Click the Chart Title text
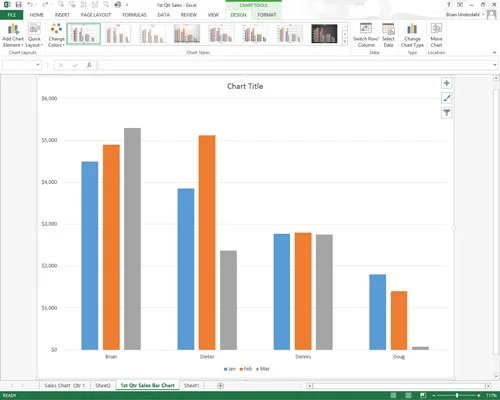The image size is (500, 400). pyautogui.click(x=245, y=86)
